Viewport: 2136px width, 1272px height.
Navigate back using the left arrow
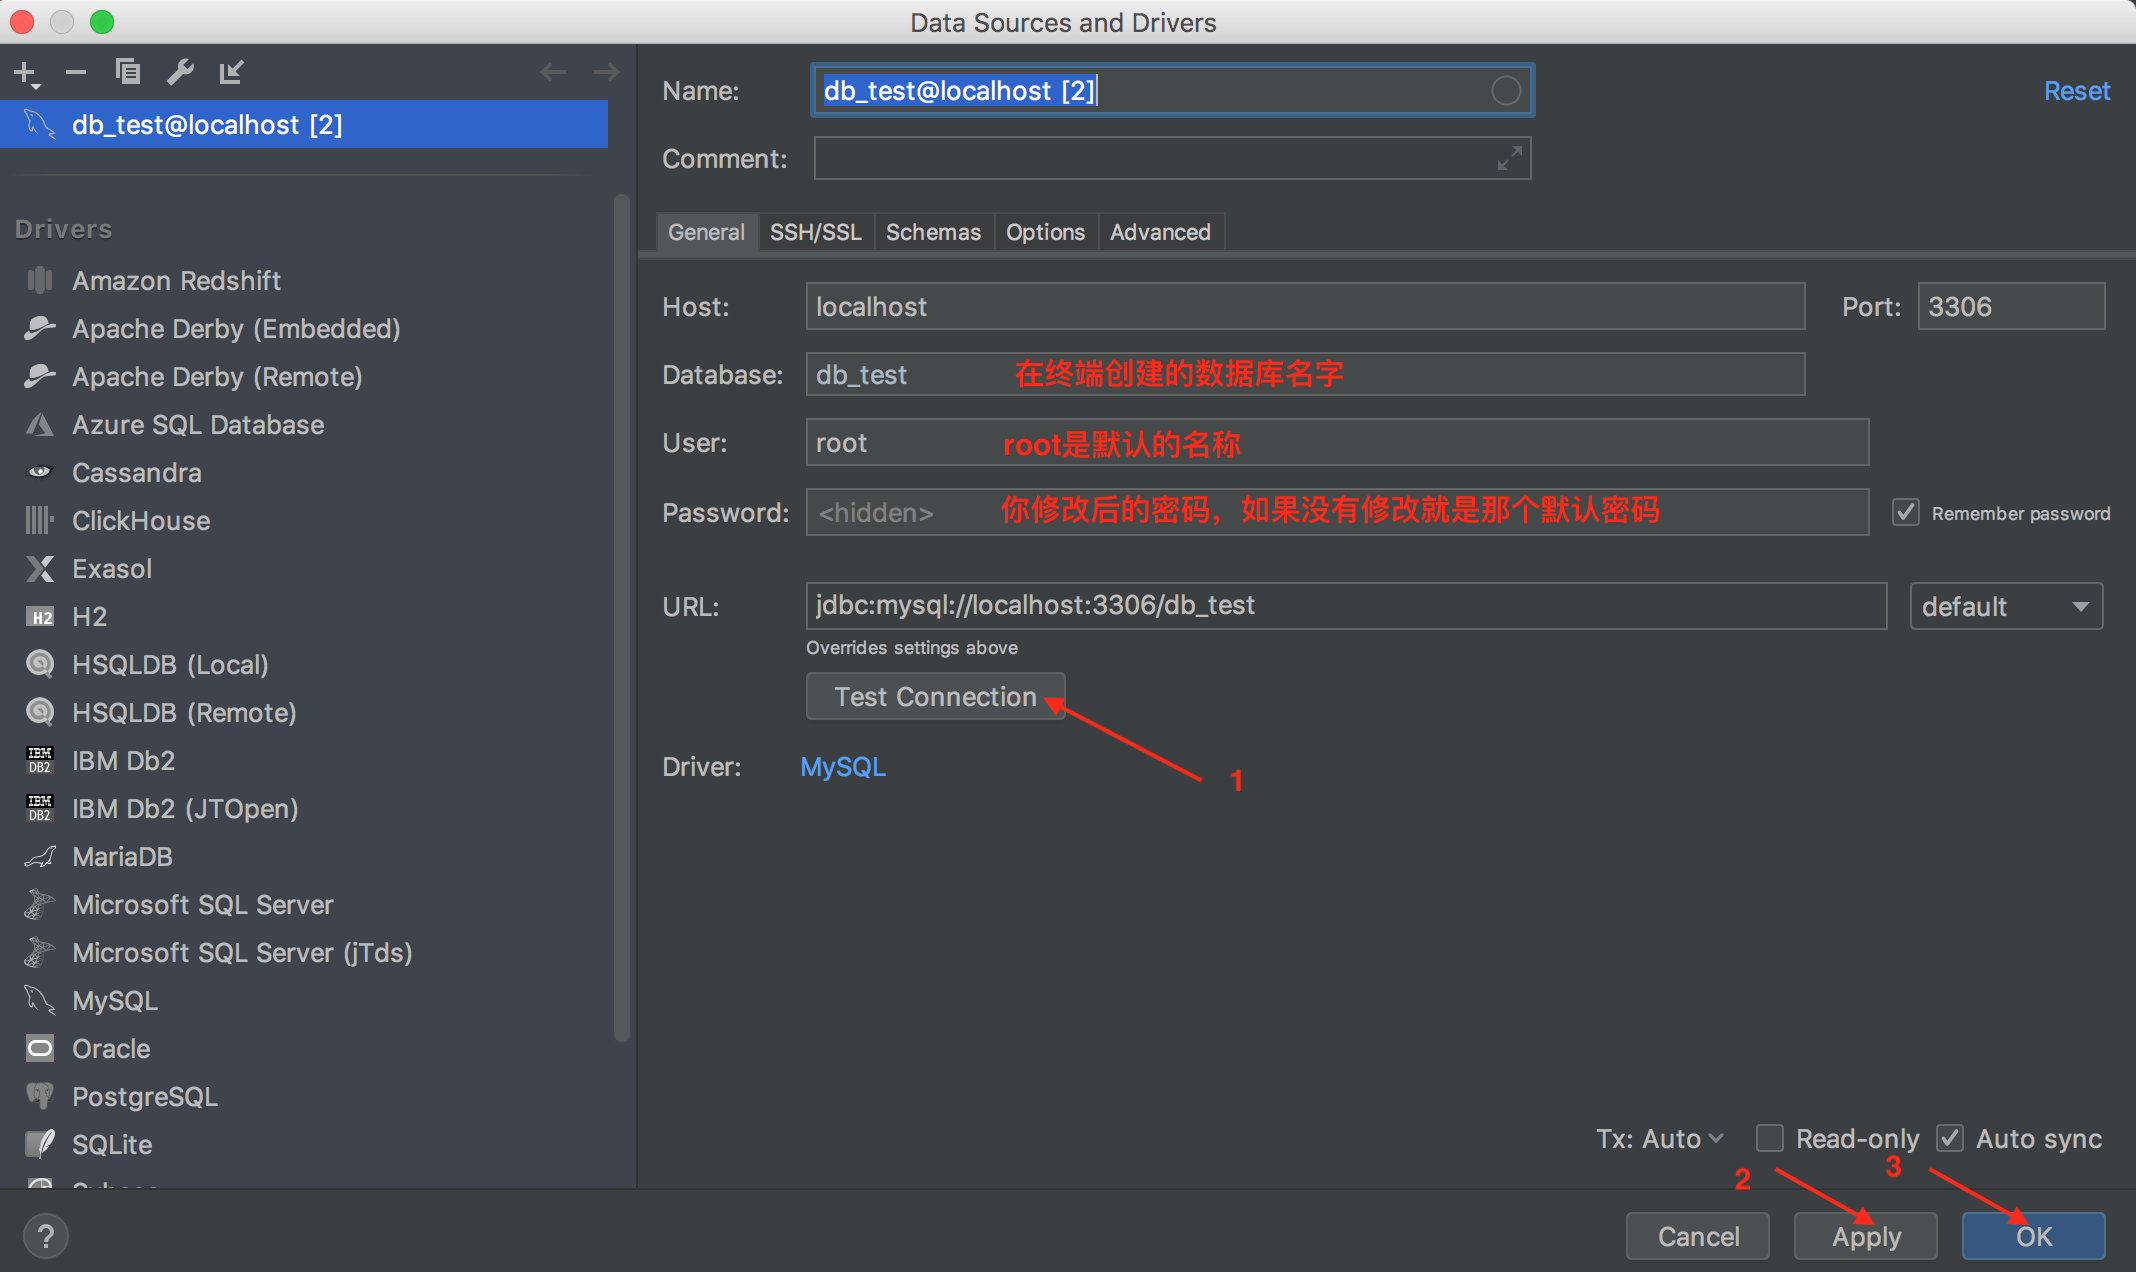(x=553, y=71)
